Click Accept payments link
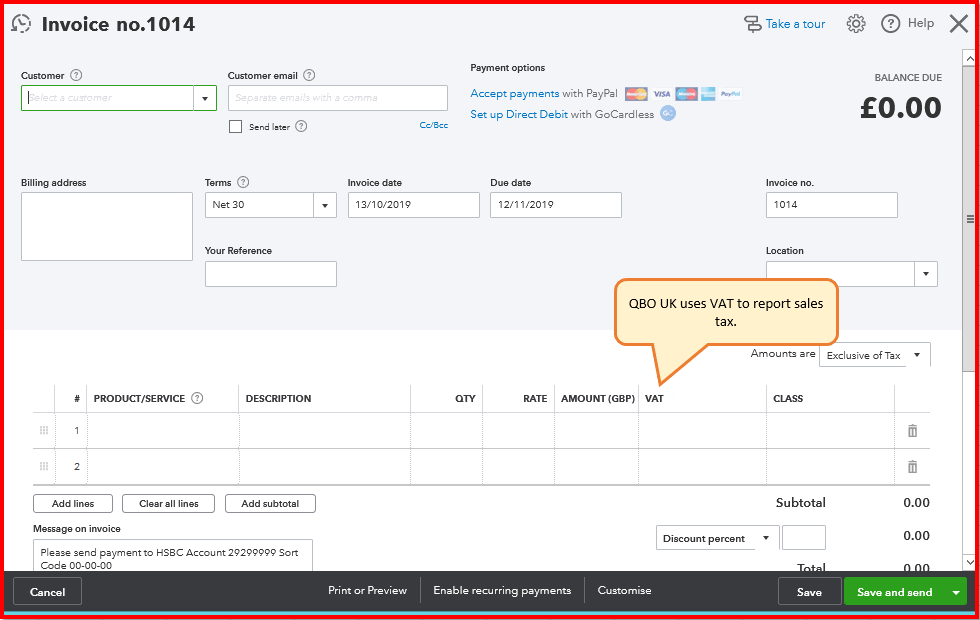The height and width of the screenshot is (620, 980). tap(514, 93)
